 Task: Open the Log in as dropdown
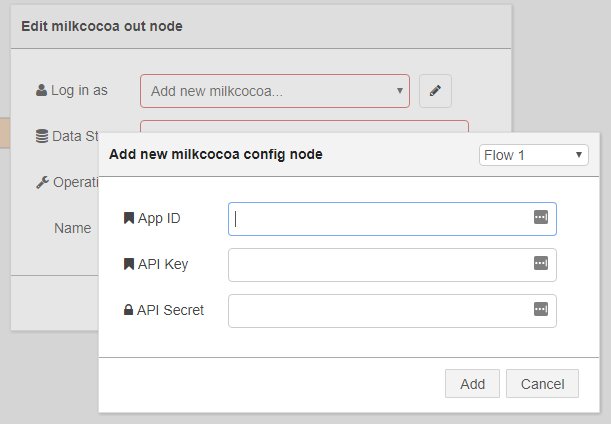(x=275, y=90)
